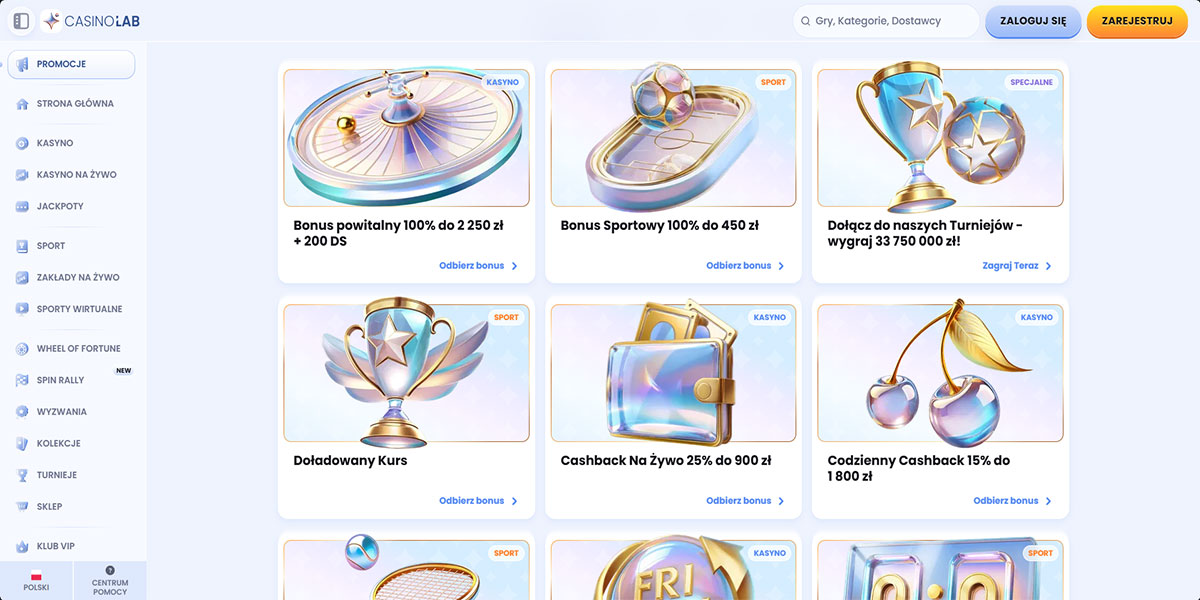Click the Zaloguj się button
The width and height of the screenshot is (1200, 600).
tap(1033, 21)
